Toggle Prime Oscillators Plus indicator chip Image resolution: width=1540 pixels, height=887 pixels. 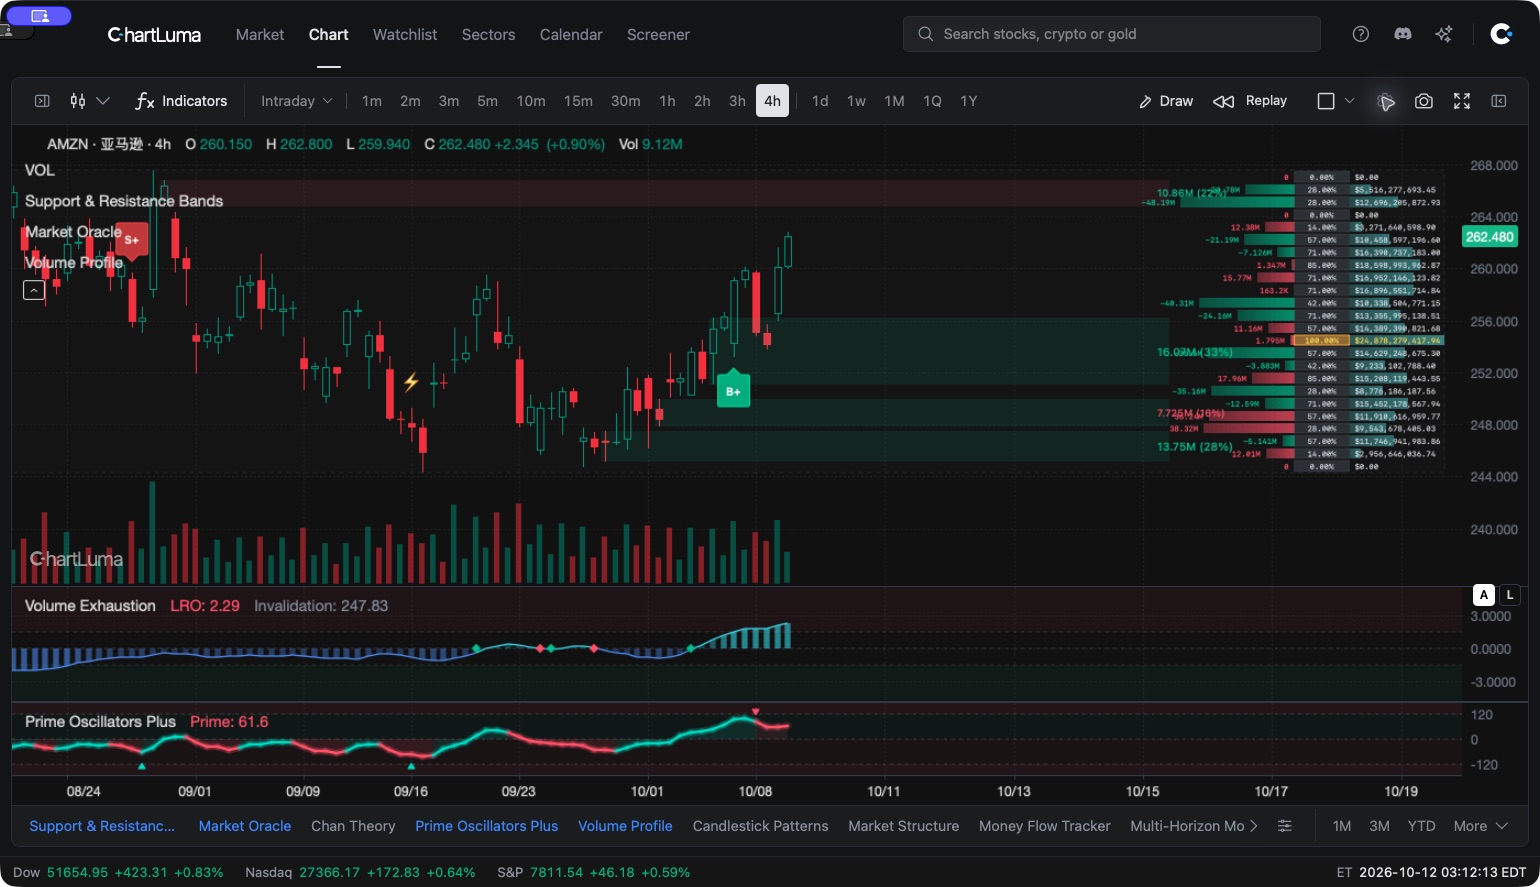pos(487,826)
